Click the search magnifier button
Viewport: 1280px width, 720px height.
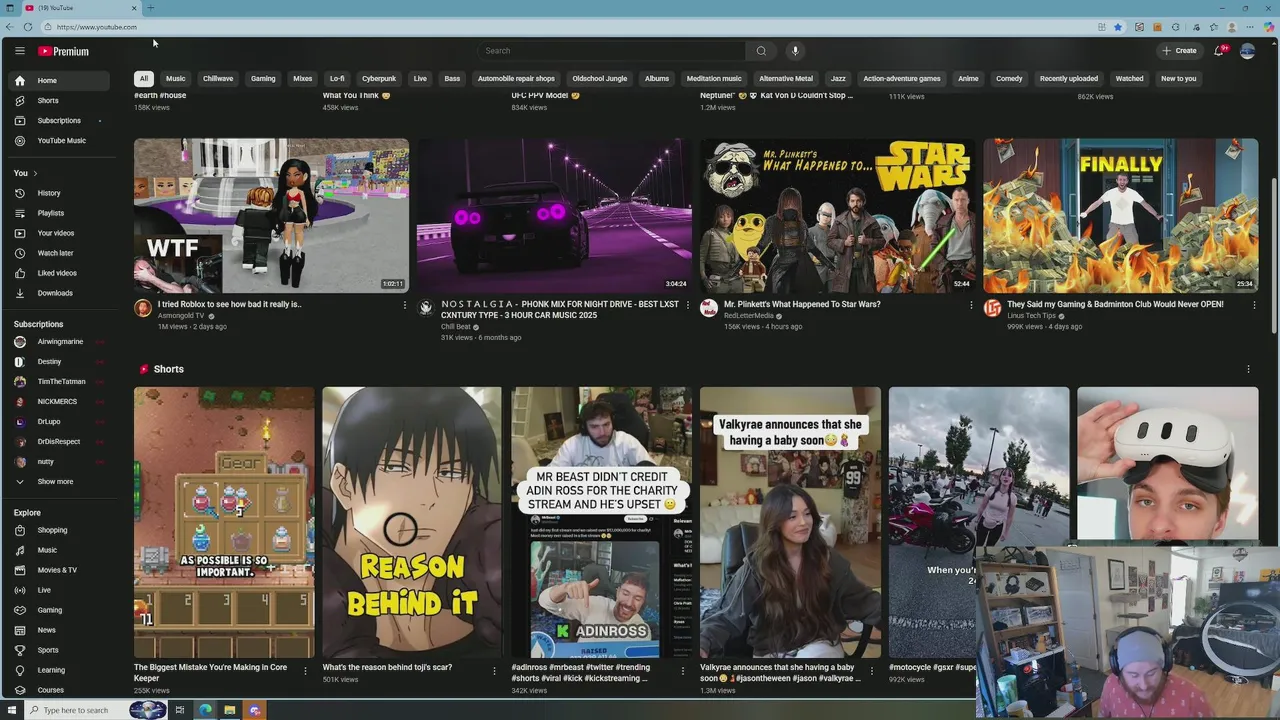tap(761, 51)
